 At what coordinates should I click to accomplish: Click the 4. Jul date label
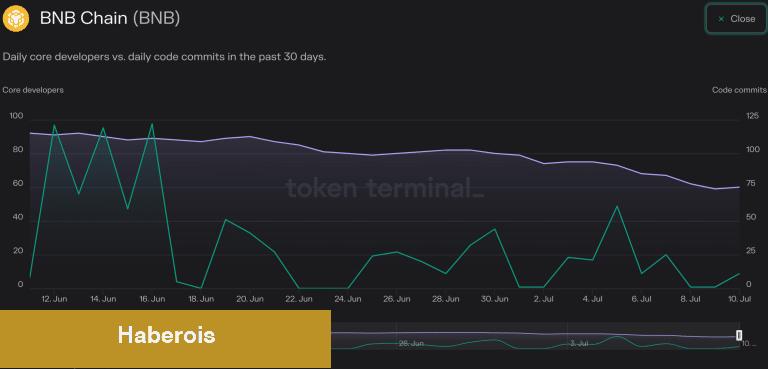pyautogui.click(x=593, y=298)
